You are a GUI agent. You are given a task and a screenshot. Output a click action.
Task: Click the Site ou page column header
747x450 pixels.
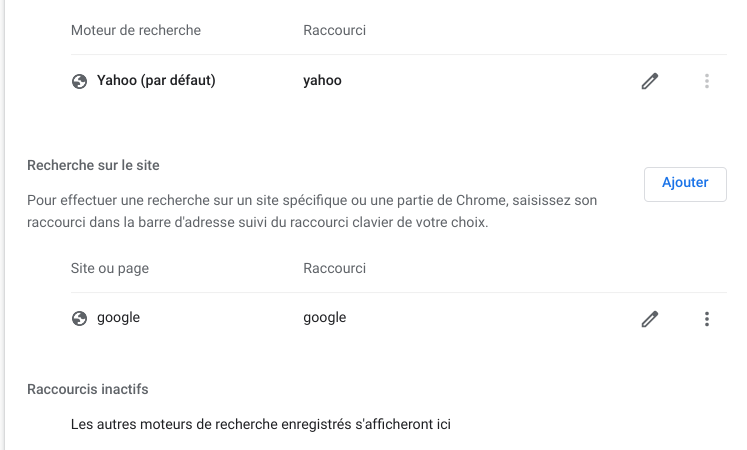110,268
